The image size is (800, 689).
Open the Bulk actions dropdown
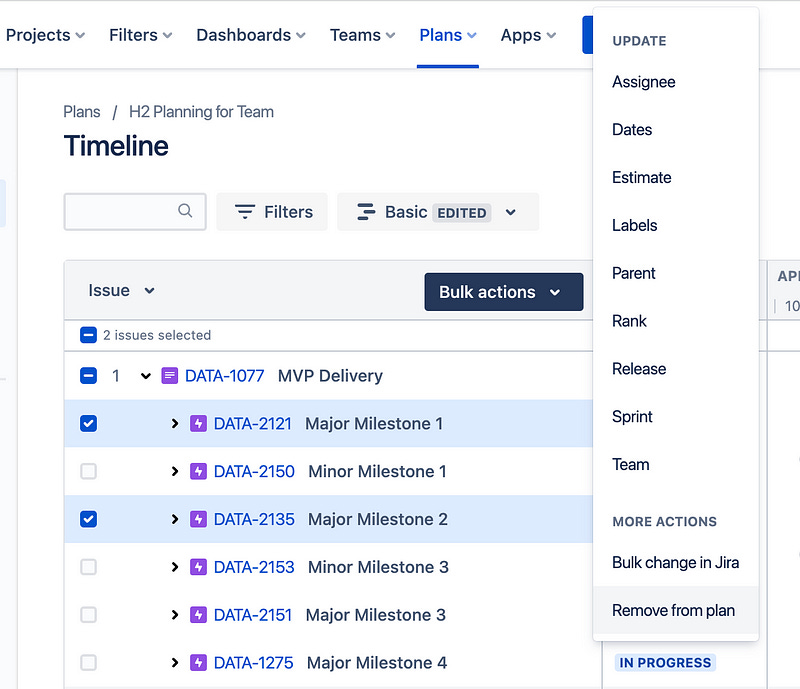point(504,292)
